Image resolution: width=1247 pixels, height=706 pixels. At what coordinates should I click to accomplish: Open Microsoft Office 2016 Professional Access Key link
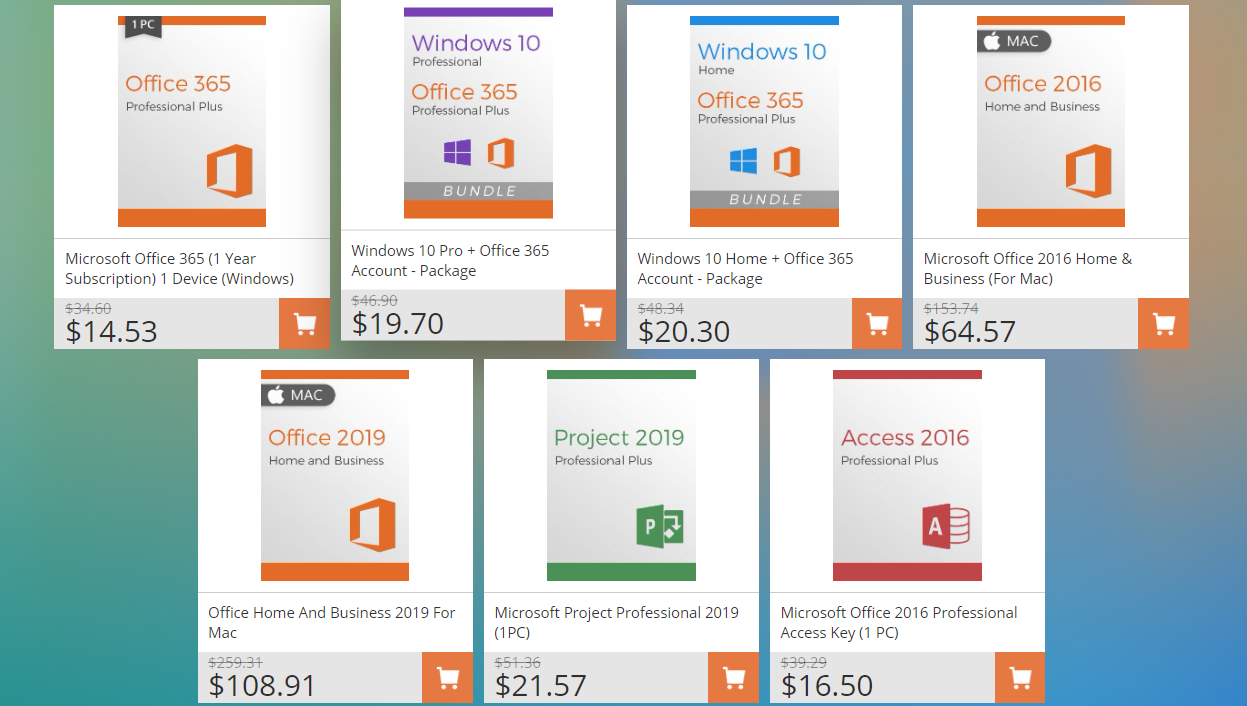pos(899,622)
